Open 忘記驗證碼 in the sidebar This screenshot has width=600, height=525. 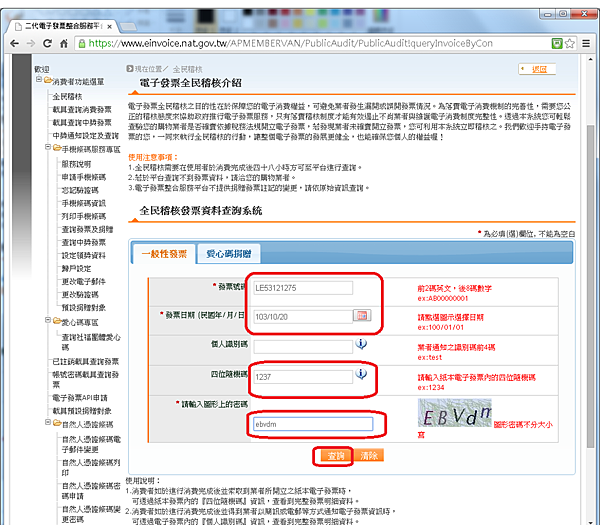[x=80, y=190]
